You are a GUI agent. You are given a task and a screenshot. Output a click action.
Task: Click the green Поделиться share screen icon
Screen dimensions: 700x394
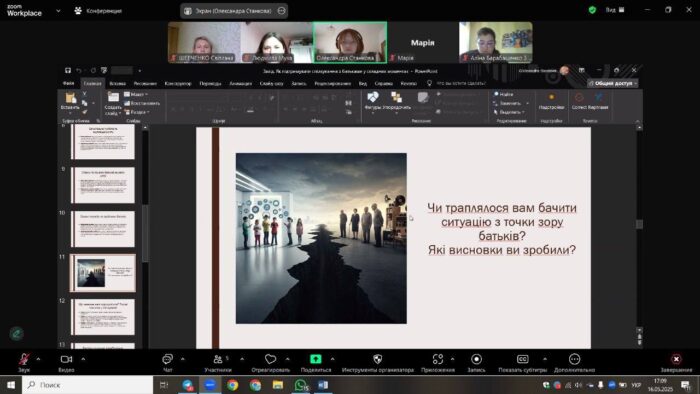pos(316,359)
